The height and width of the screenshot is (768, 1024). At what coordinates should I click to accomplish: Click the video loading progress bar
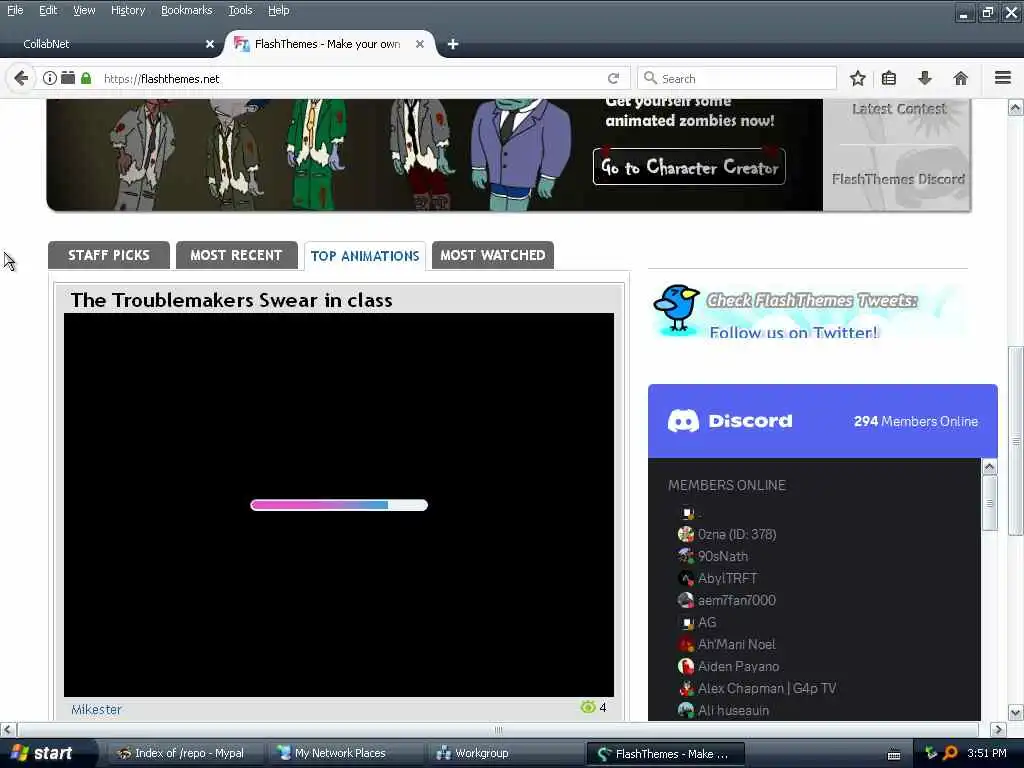339,505
